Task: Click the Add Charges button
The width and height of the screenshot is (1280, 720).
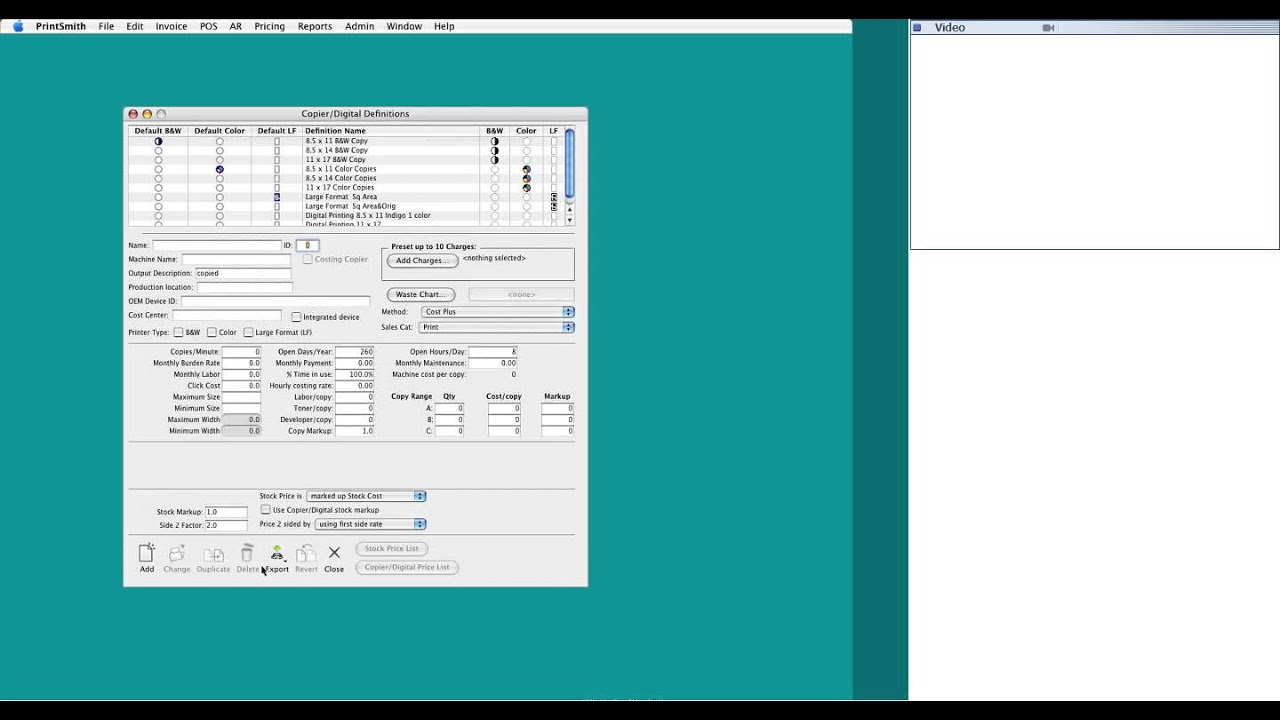Action: [x=422, y=261]
